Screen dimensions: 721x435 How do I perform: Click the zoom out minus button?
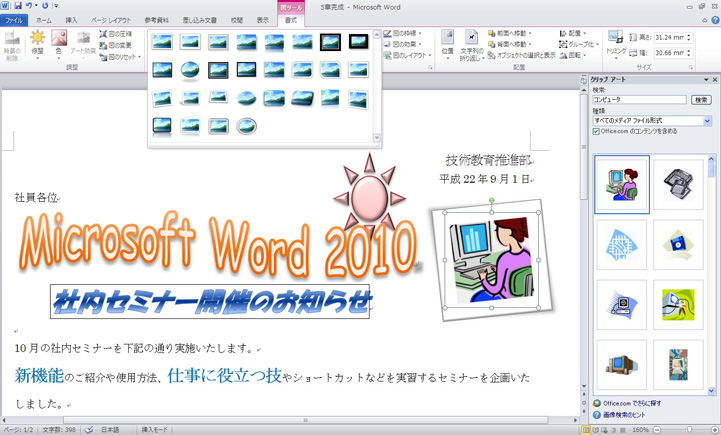point(657,430)
